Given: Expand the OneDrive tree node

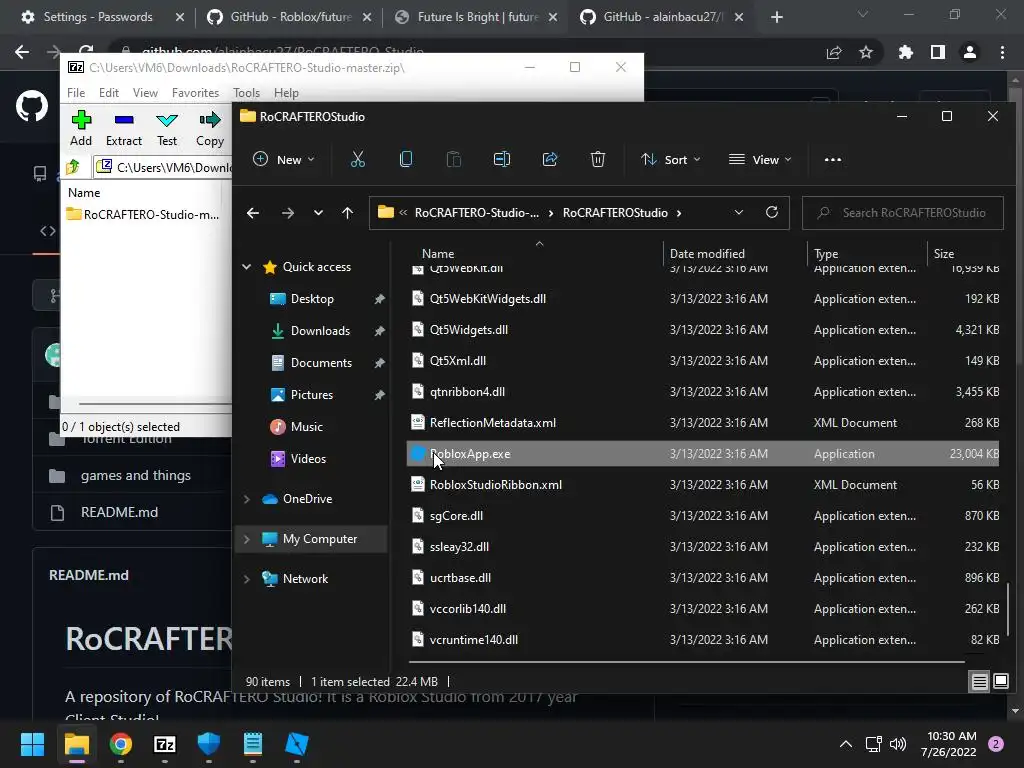Looking at the screenshot, I should coord(246,499).
